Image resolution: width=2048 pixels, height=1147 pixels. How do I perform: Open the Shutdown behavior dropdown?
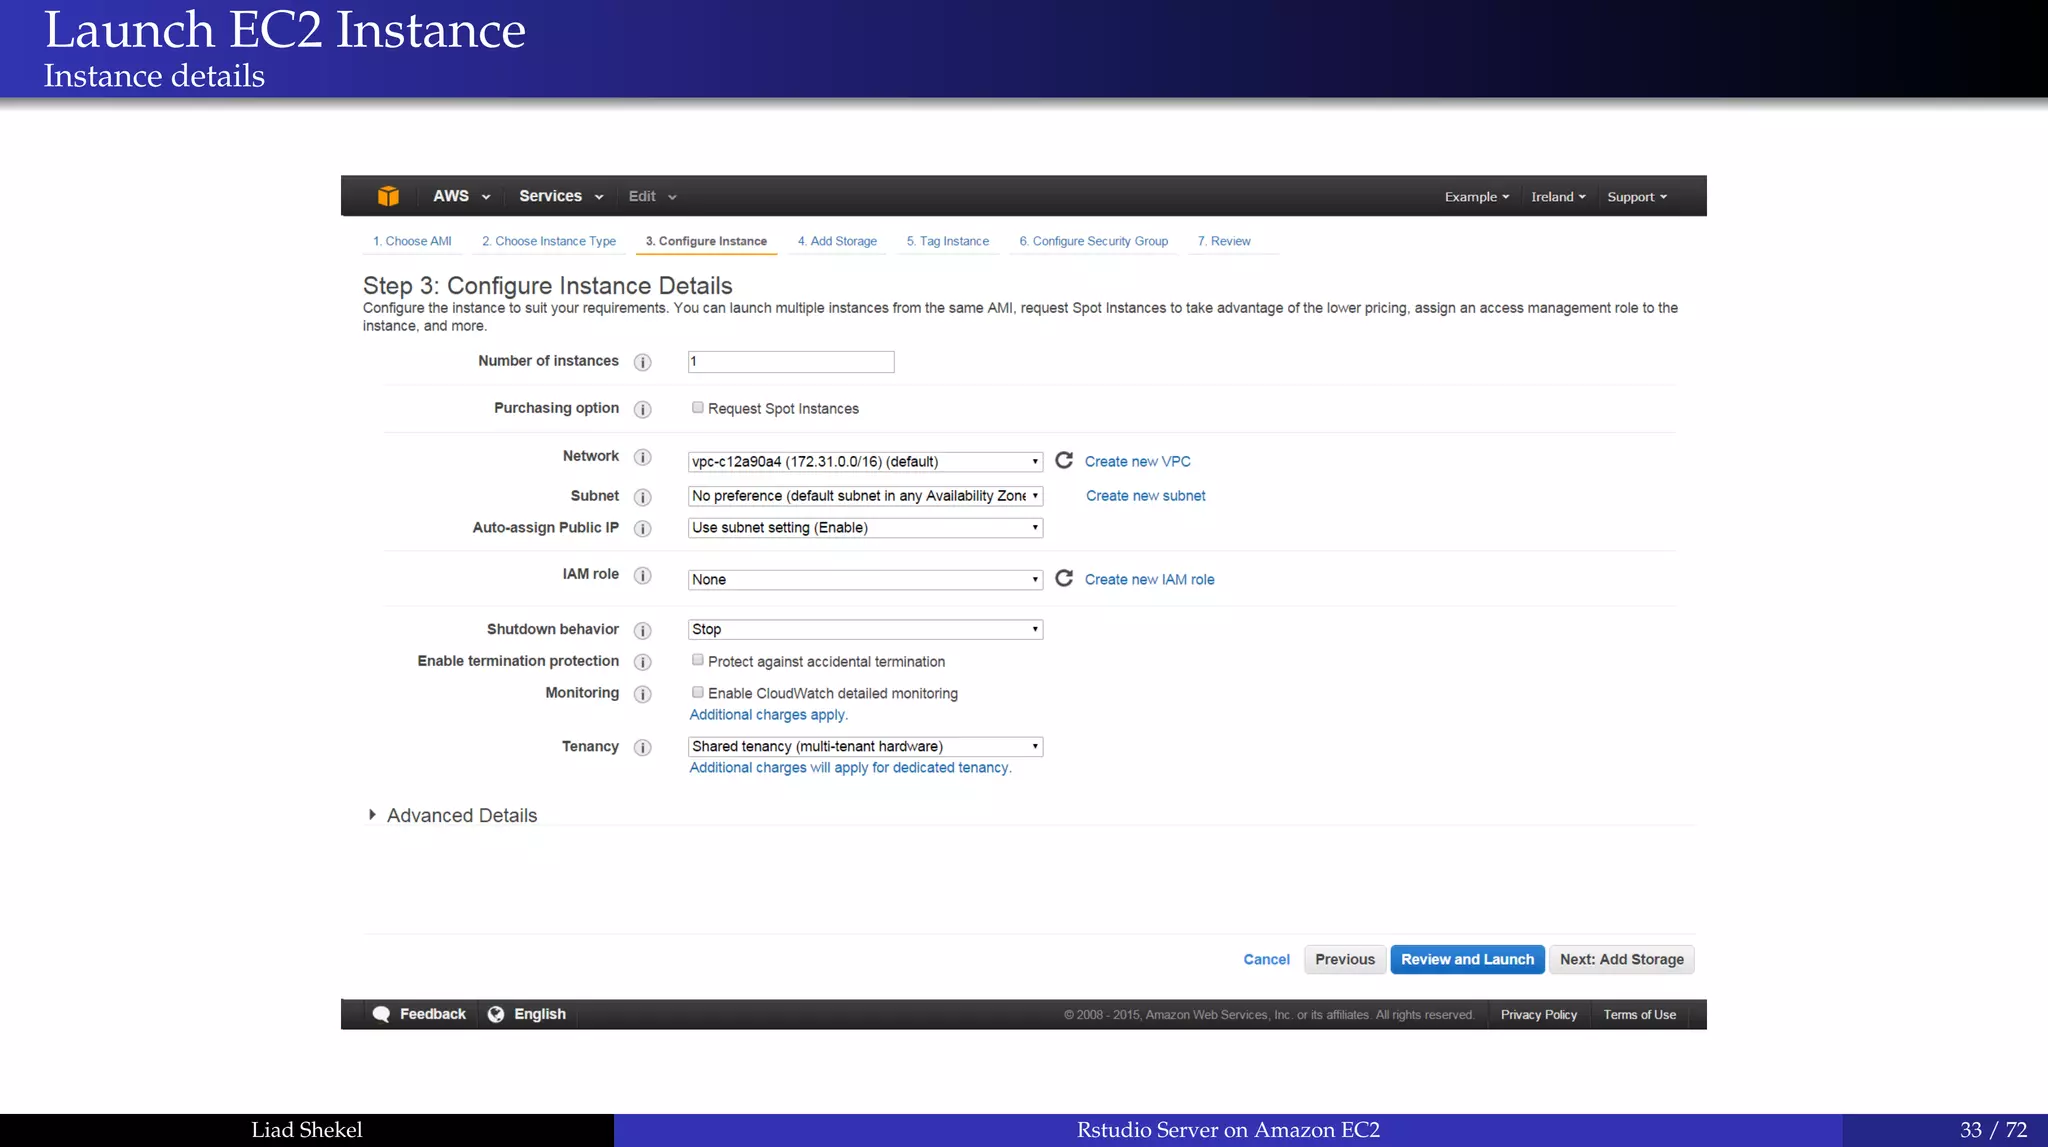pyautogui.click(x=865, y=629)
